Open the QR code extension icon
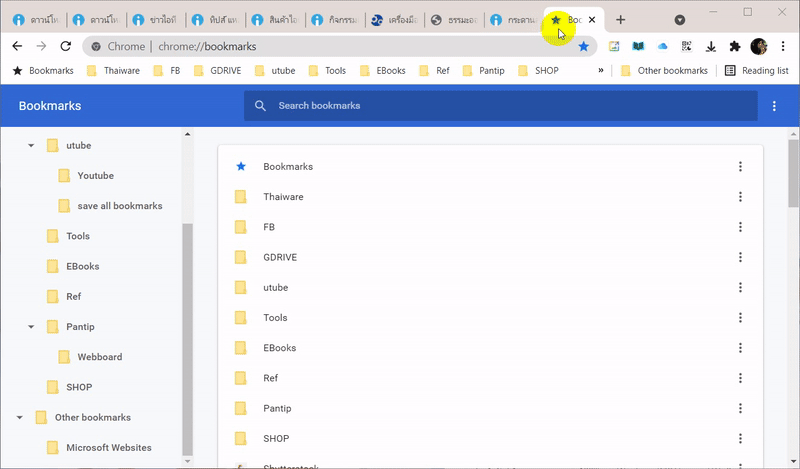The image size is (800, 469). pyautogui.click(x=687, y=46)
